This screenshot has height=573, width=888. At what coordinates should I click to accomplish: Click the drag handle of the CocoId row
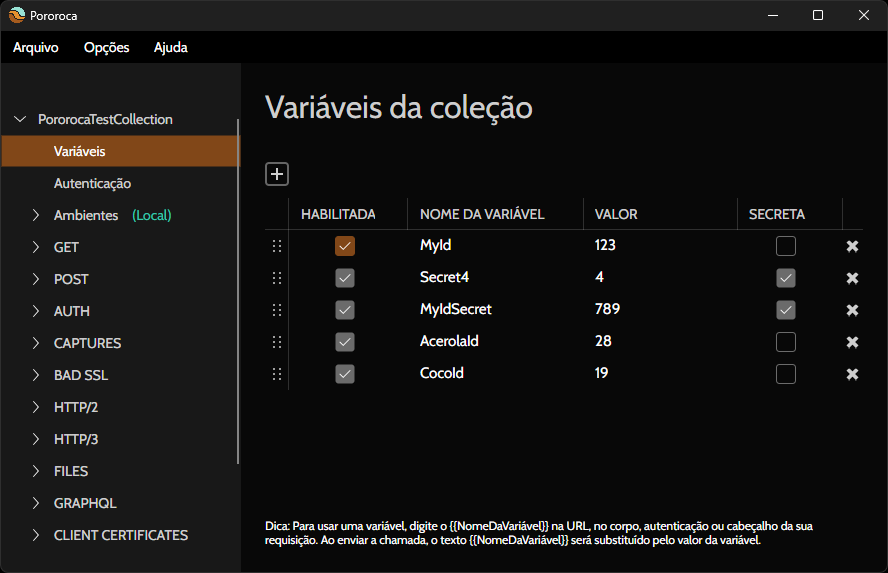277,374
